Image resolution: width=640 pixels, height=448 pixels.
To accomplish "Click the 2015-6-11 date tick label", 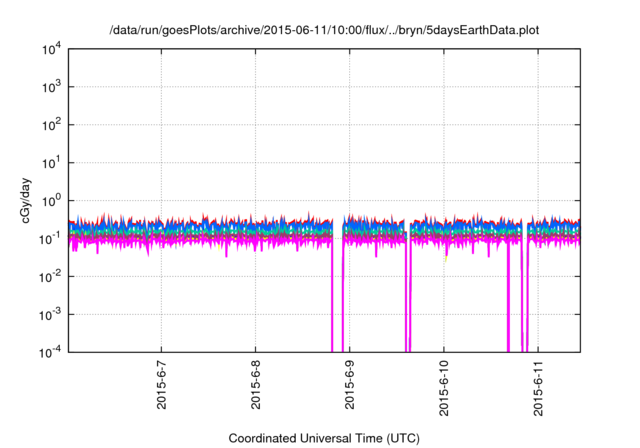I will 538,388.
